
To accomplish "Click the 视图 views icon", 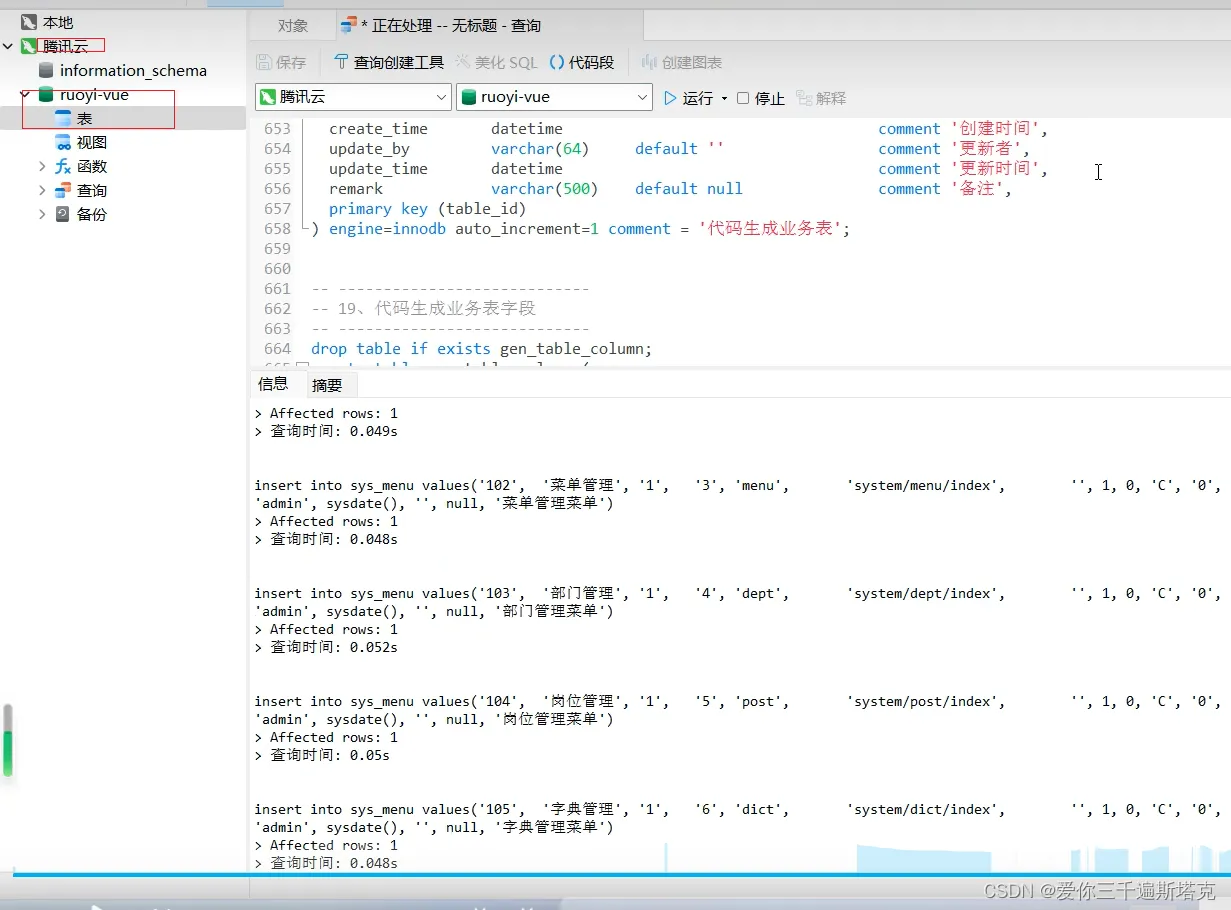I will click(63, 142).
